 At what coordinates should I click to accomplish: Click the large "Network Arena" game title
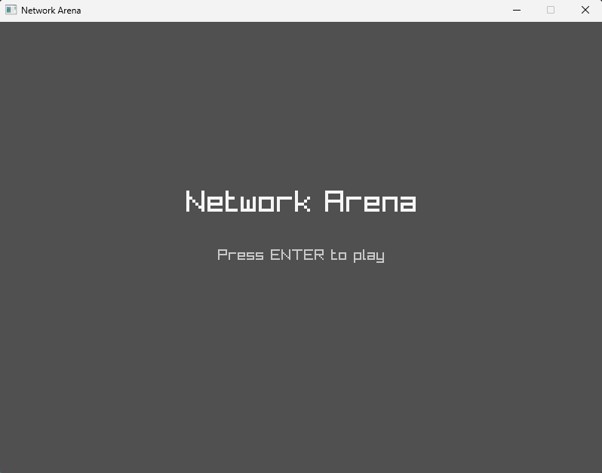(x=301, y=201)
